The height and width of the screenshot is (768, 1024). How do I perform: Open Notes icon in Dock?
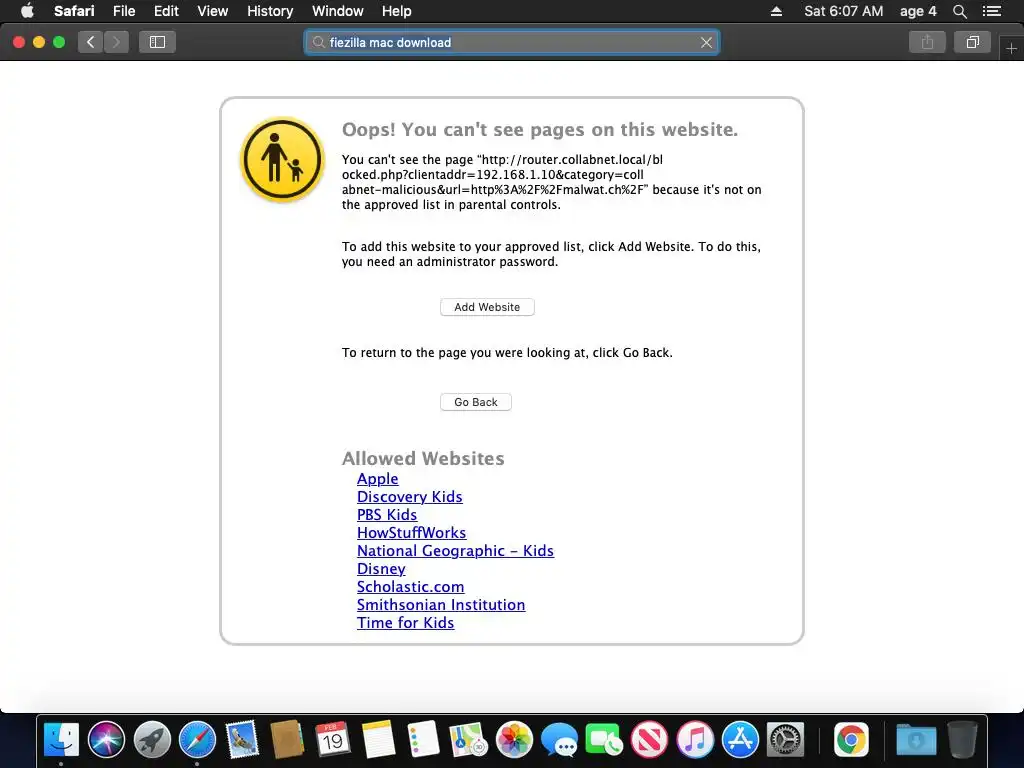pos(378,740)
